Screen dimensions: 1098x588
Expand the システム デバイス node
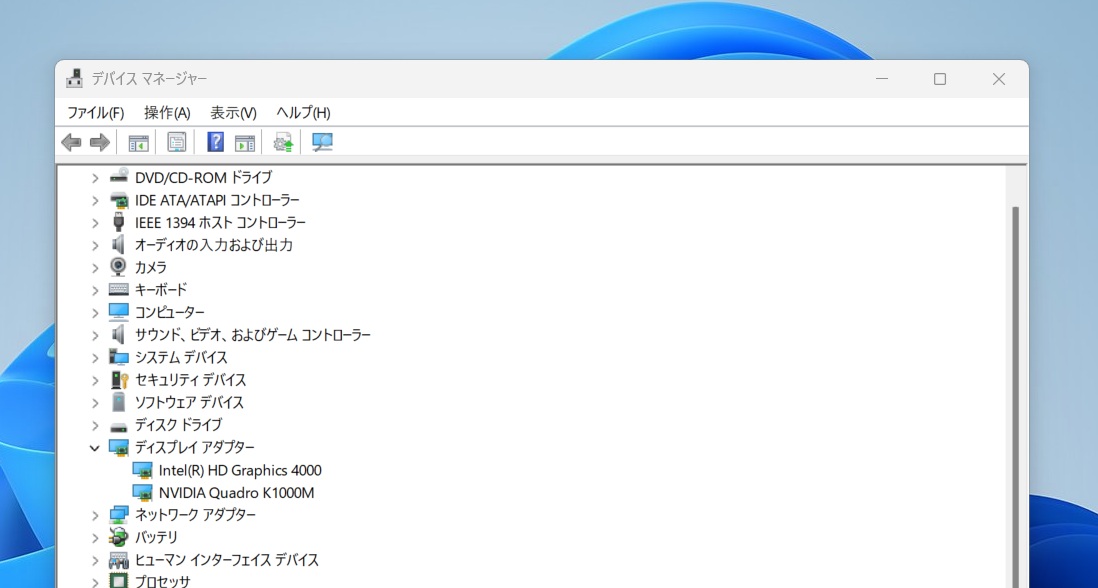coord(95,358)
